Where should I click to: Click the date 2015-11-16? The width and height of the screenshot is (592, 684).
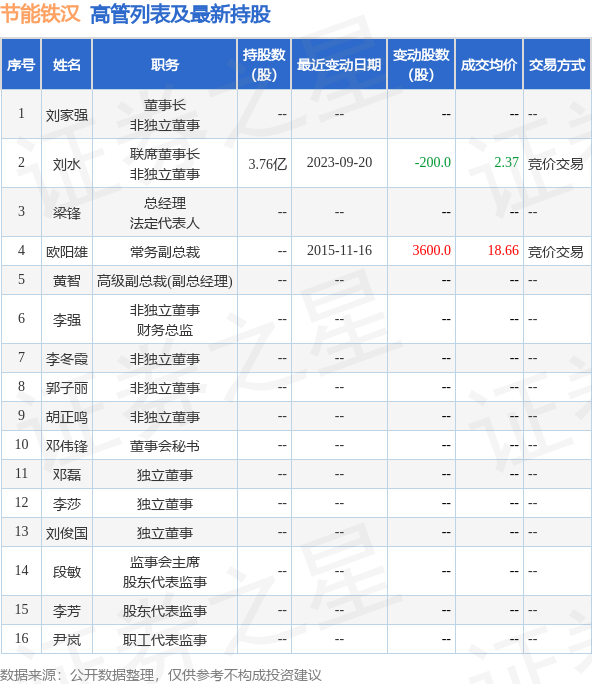tap(339, 250)
